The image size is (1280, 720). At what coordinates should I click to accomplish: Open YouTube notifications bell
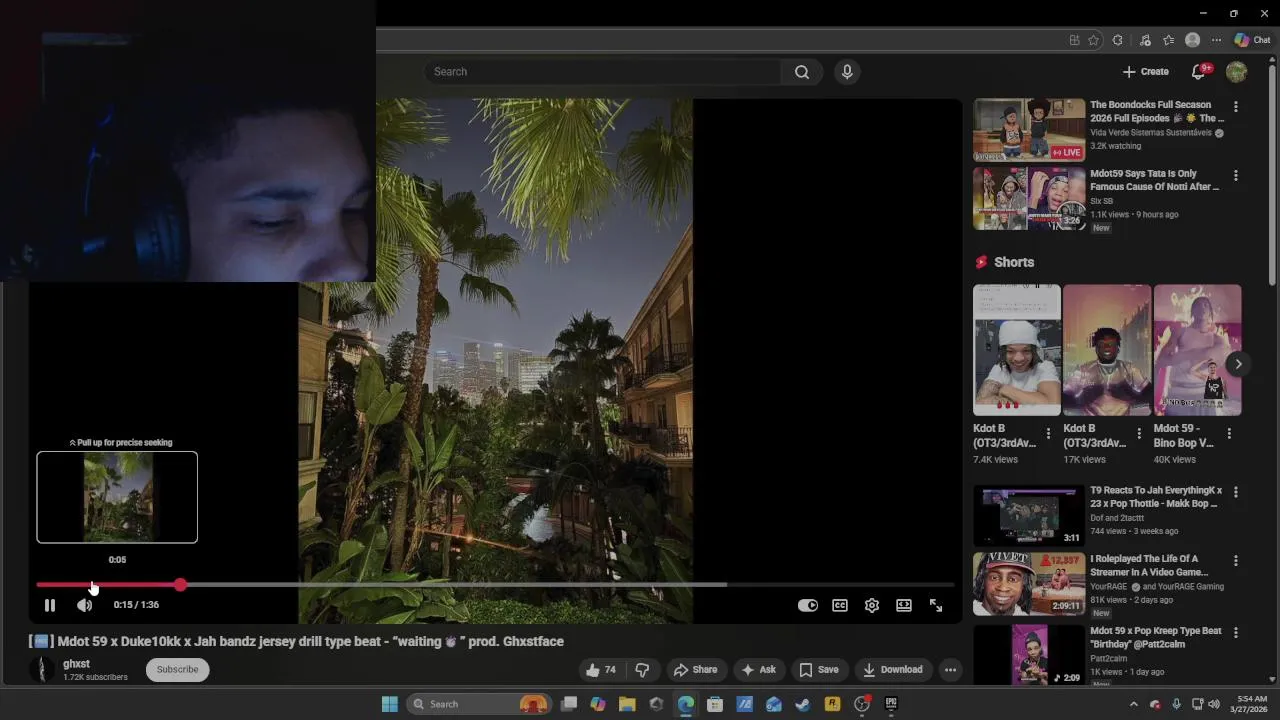pyautogui.click(x=1198, y=72)
